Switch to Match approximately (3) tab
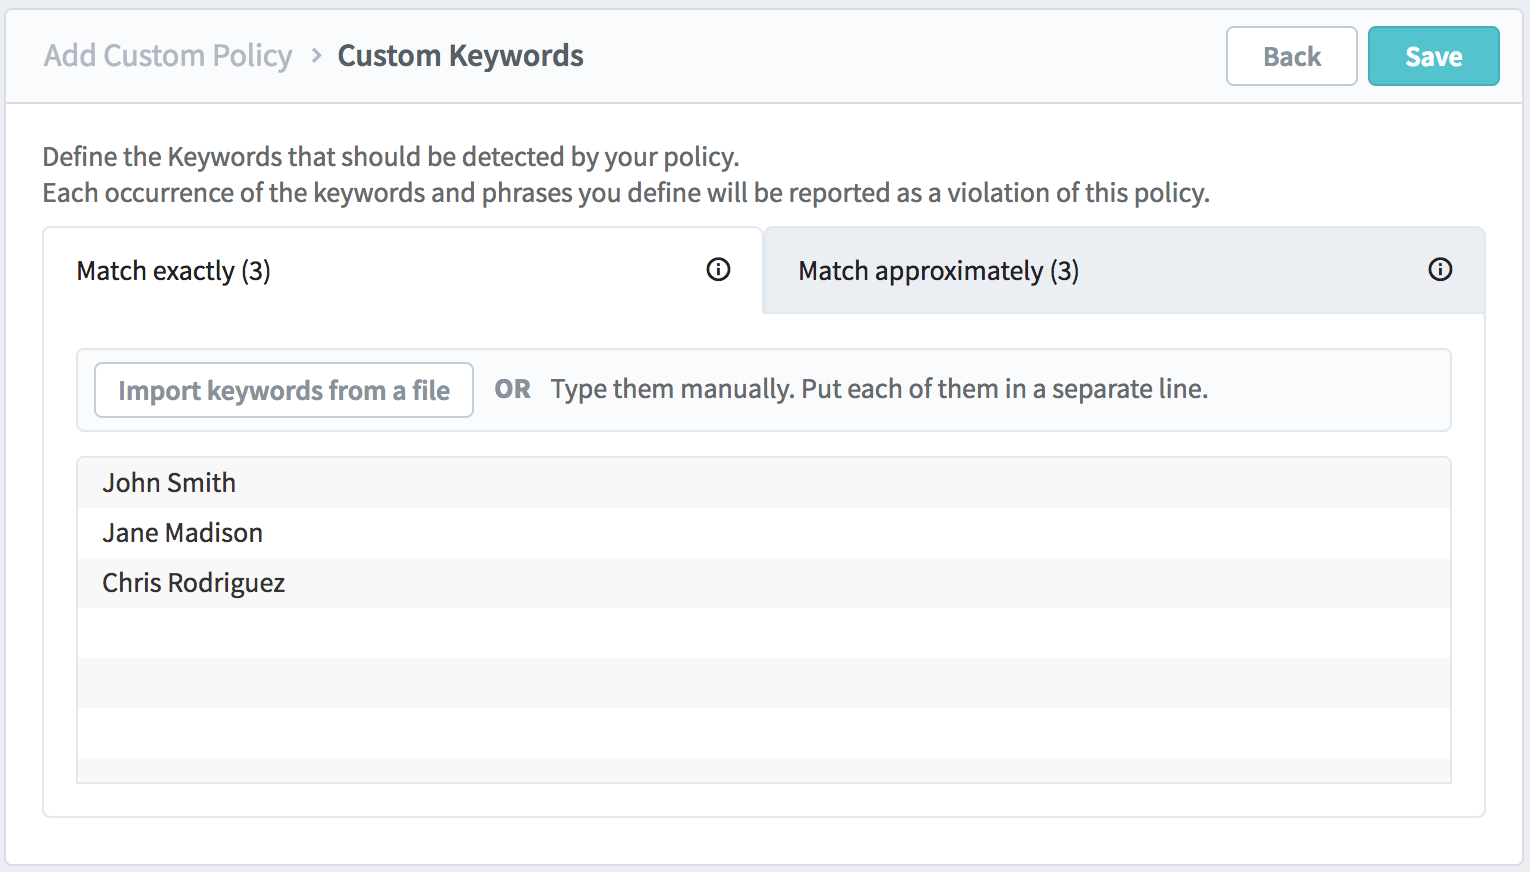The image size is (1530, 872). (x=1124, y=270)
